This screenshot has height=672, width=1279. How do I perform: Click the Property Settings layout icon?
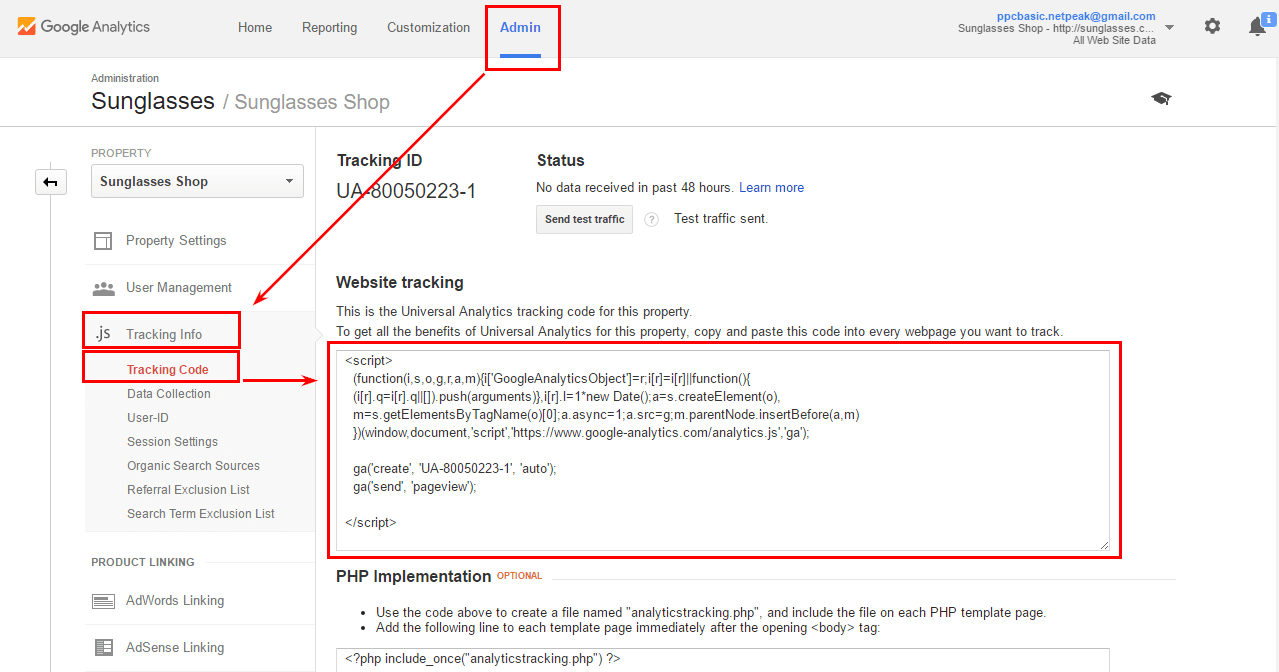(102, 241)
